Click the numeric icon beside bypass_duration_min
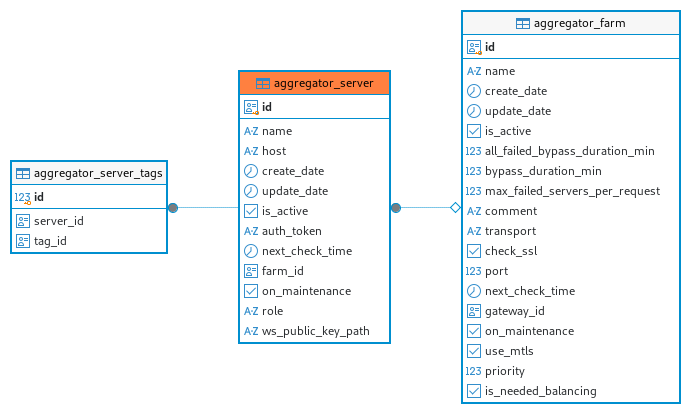This screenshot has width=691, height=414. tap(473, 171)
